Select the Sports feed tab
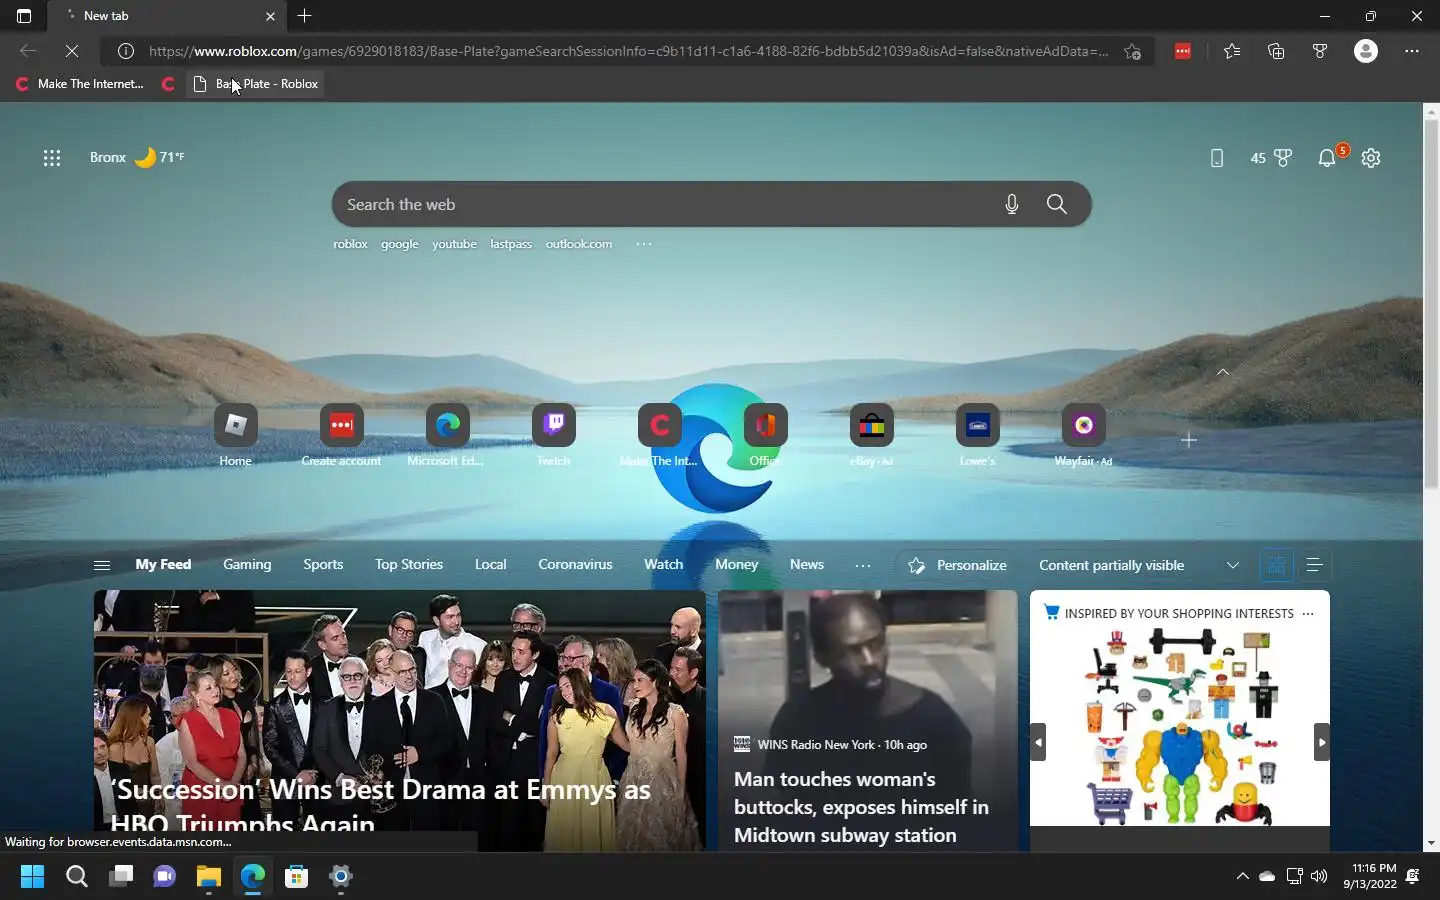 (x=323, y=564)
